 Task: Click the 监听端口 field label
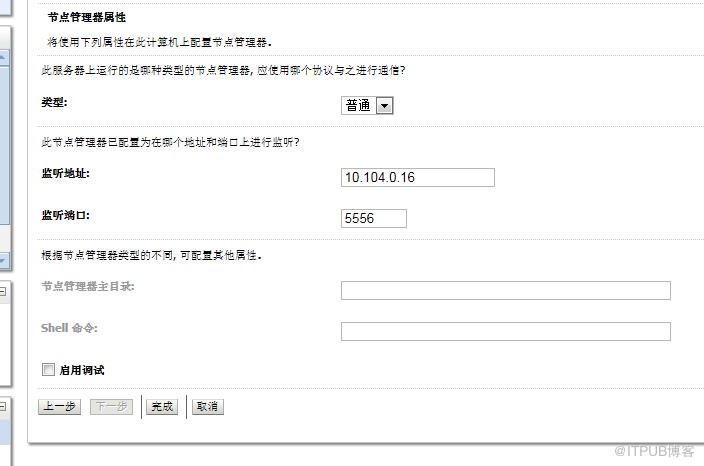click(65, 214)
